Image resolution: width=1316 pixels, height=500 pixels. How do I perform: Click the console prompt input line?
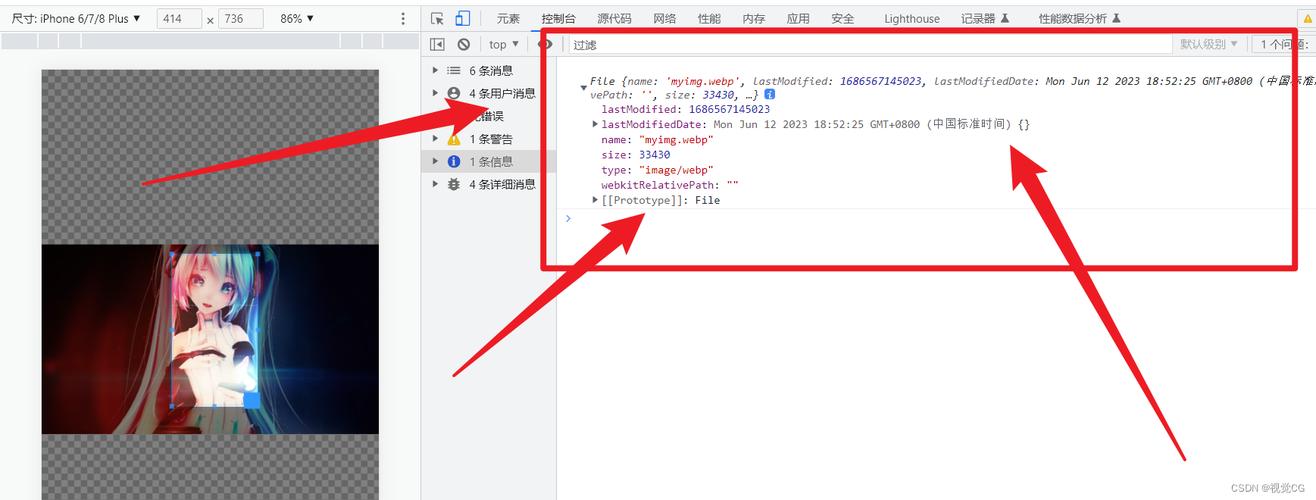936,217
